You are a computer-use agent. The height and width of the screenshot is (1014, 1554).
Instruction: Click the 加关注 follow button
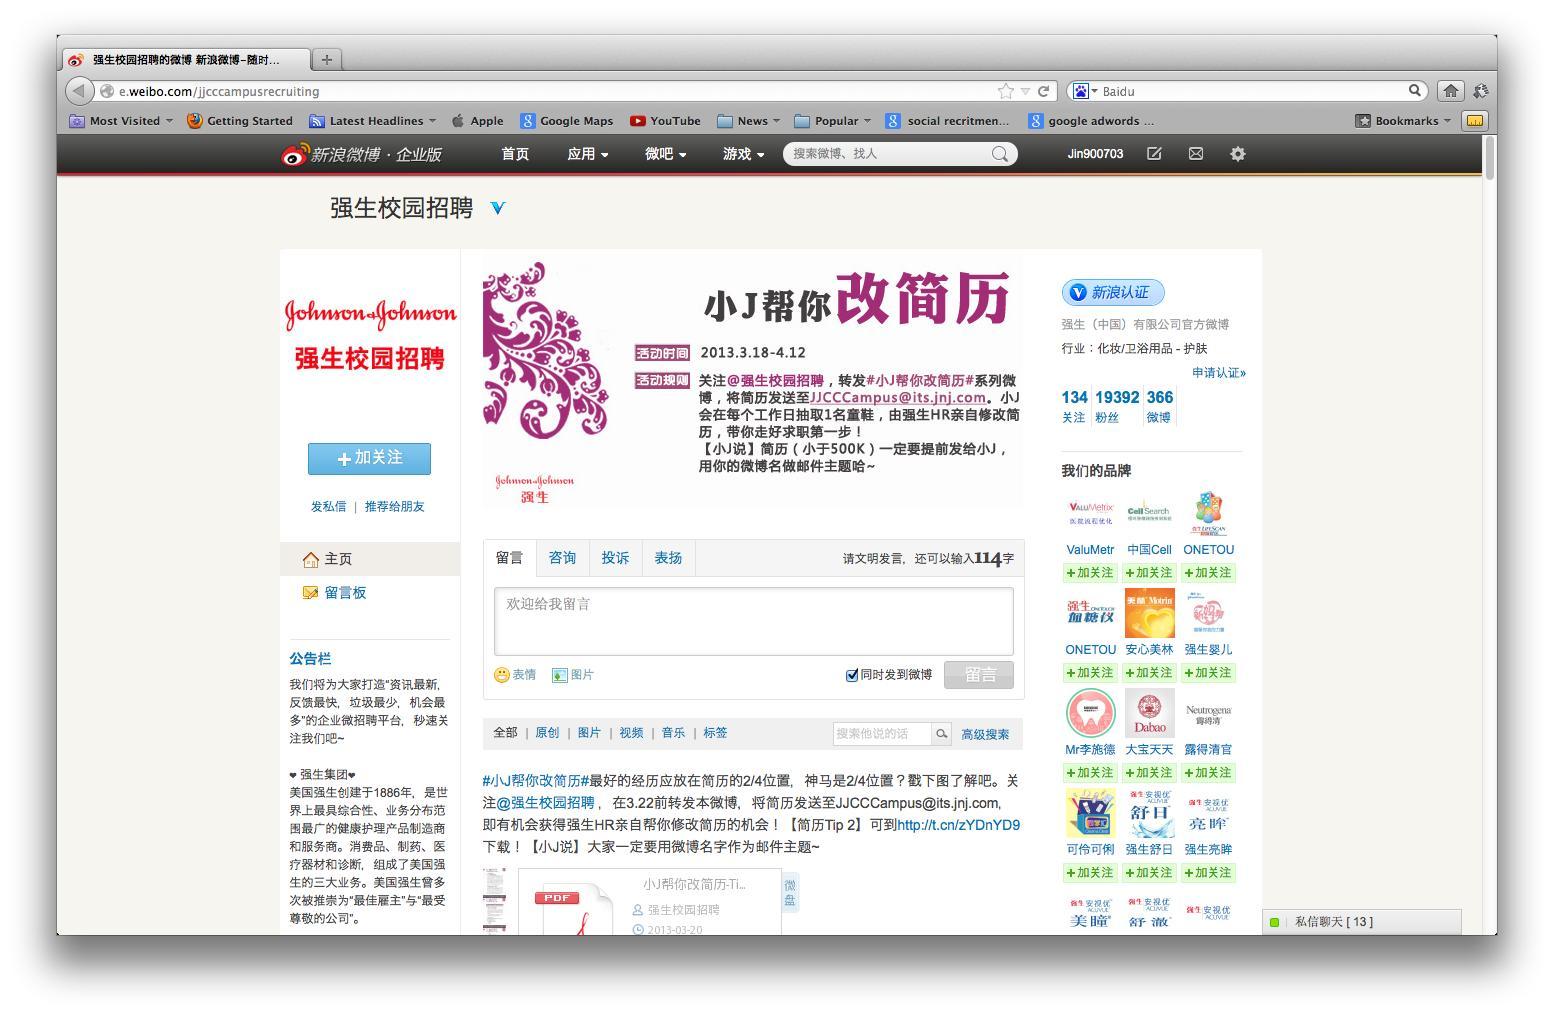point(369,458)
